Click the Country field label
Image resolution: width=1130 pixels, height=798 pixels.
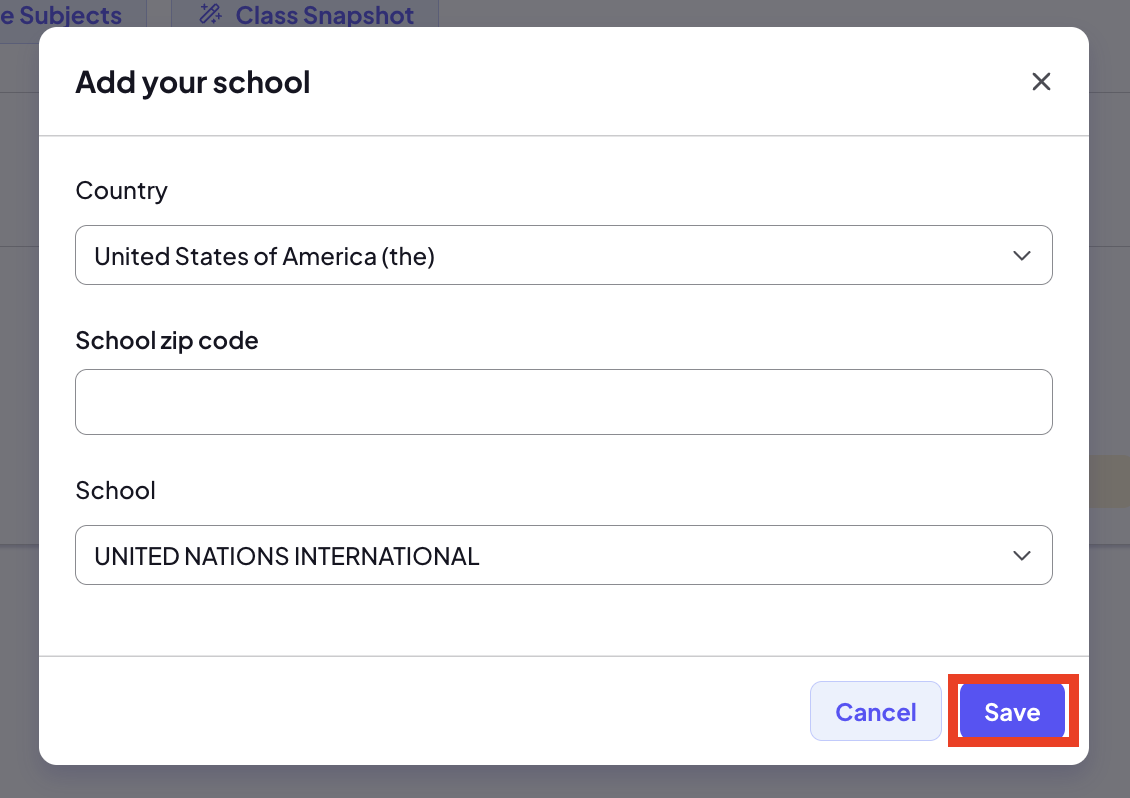(x=121, y=190)
